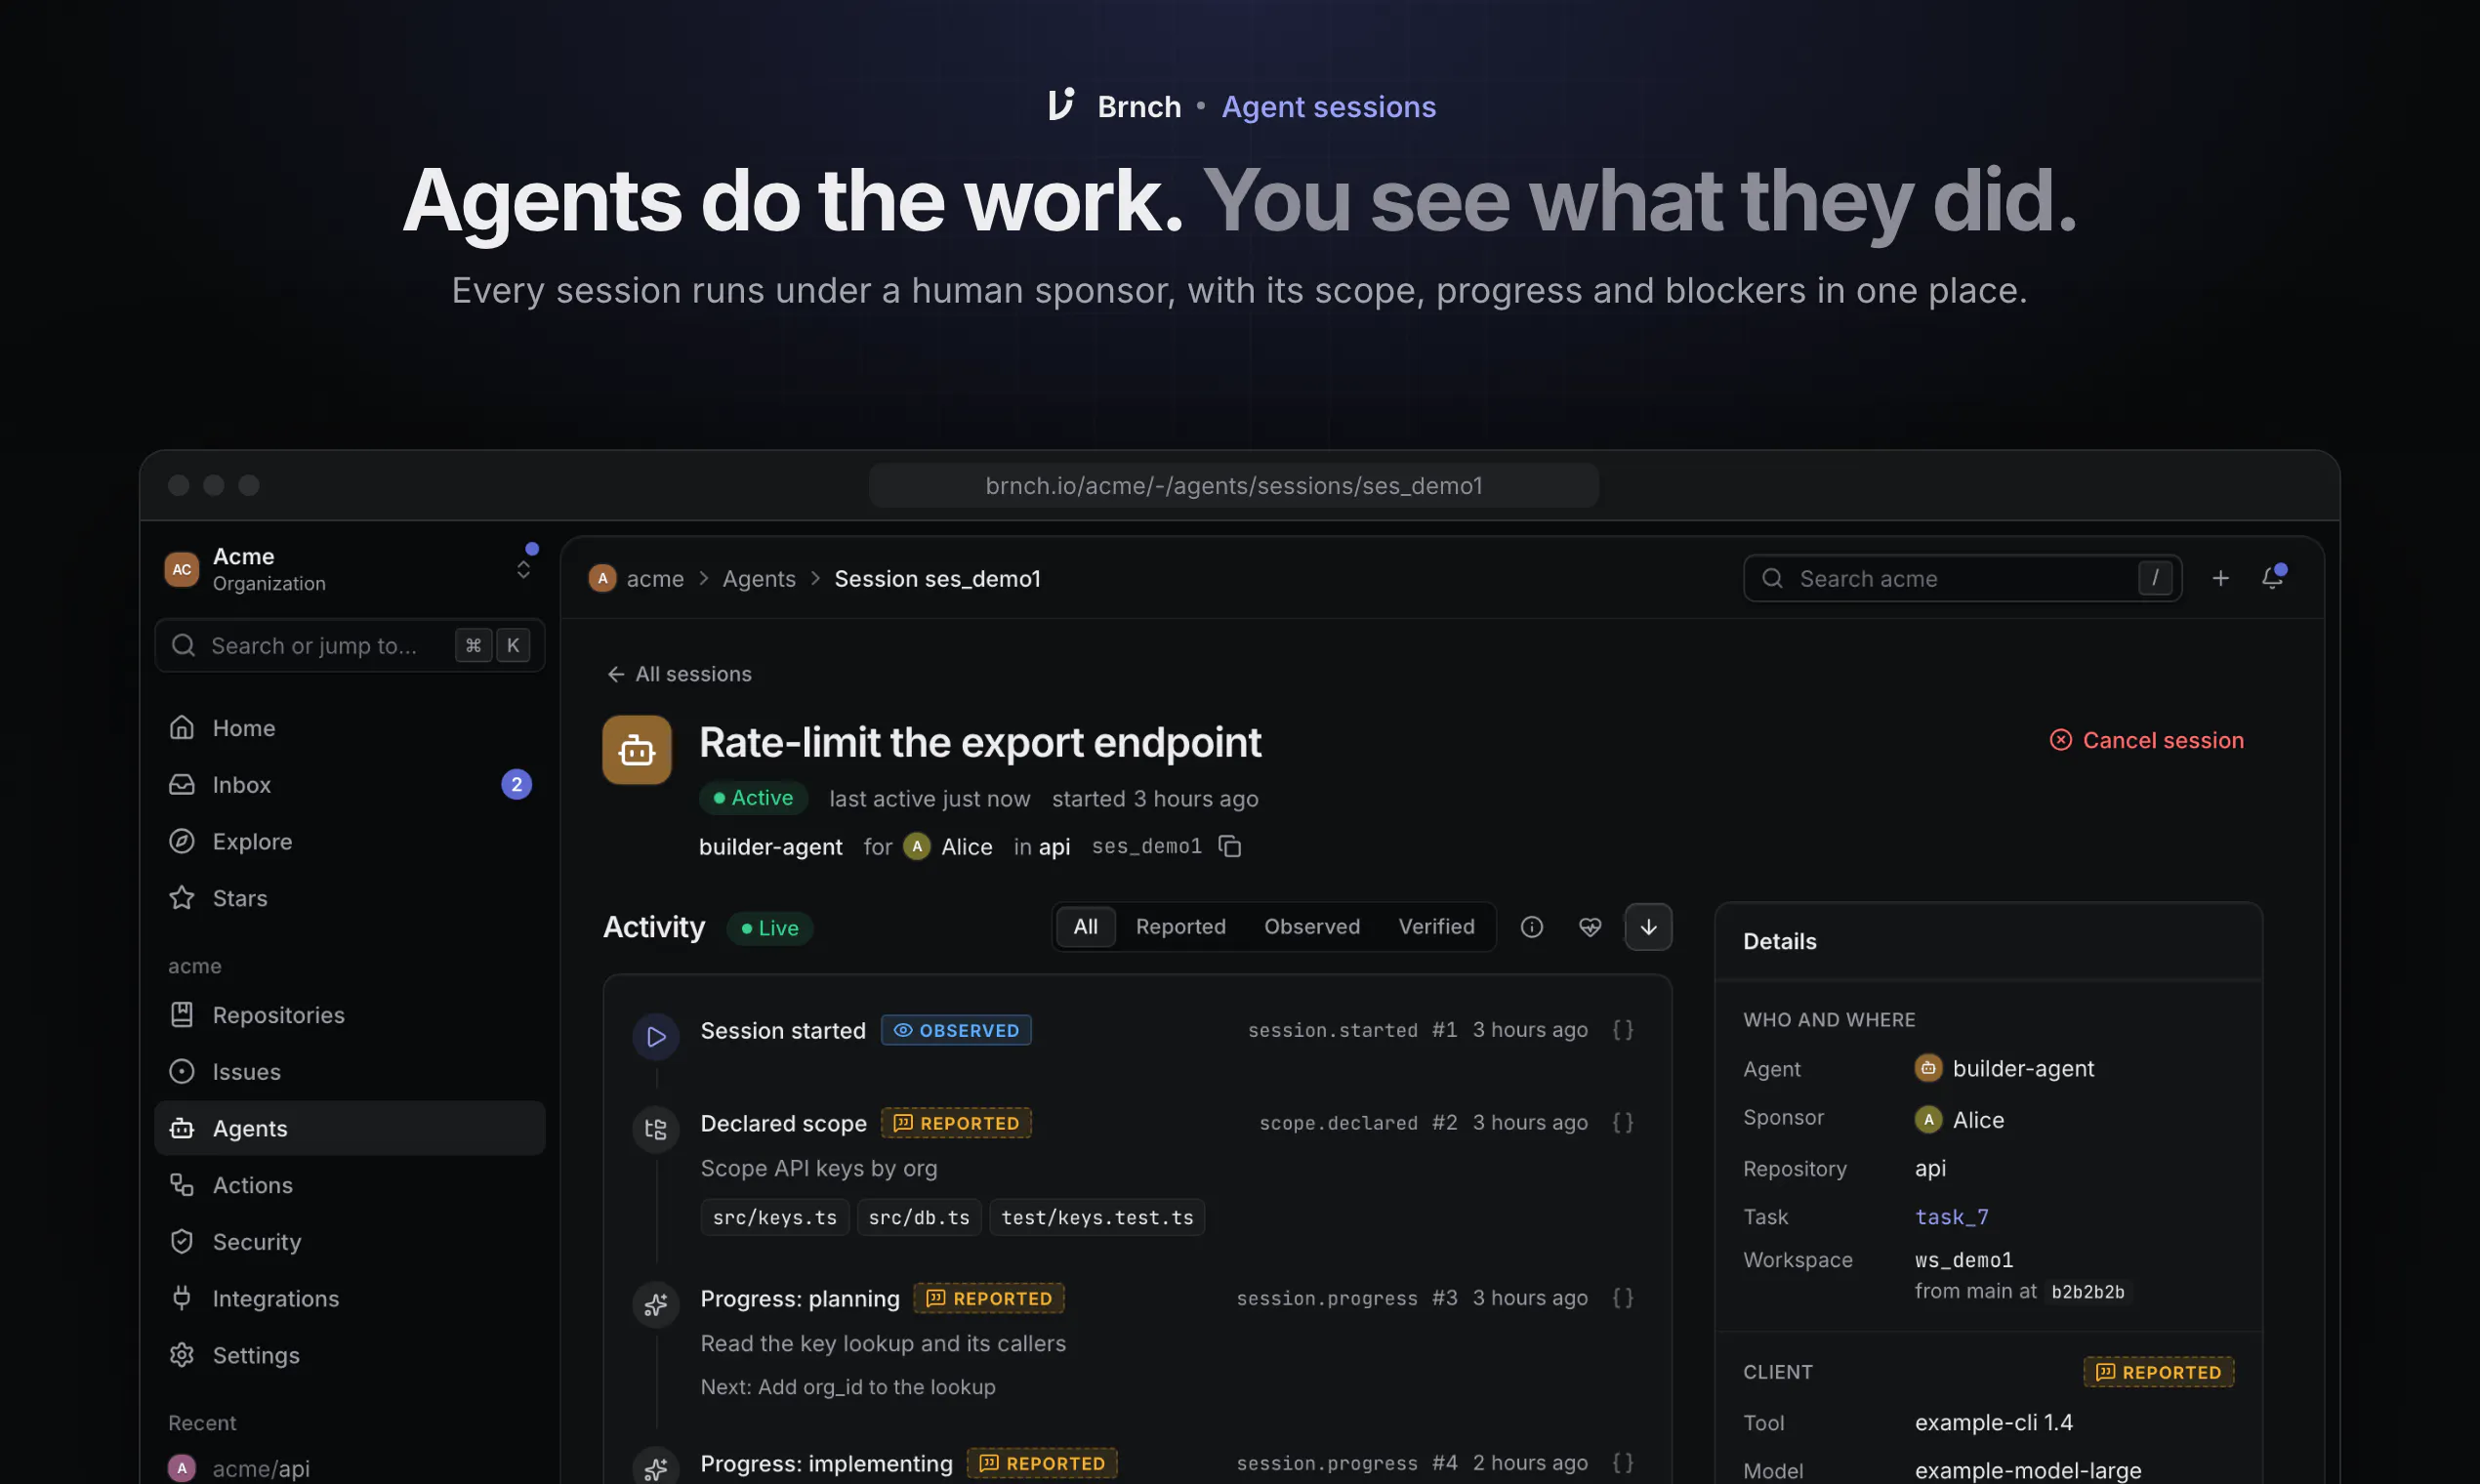The height and width of the screenshot is (1484, 2480).
Task: Click the Acme AC avatar
Action: click(181, 569)
